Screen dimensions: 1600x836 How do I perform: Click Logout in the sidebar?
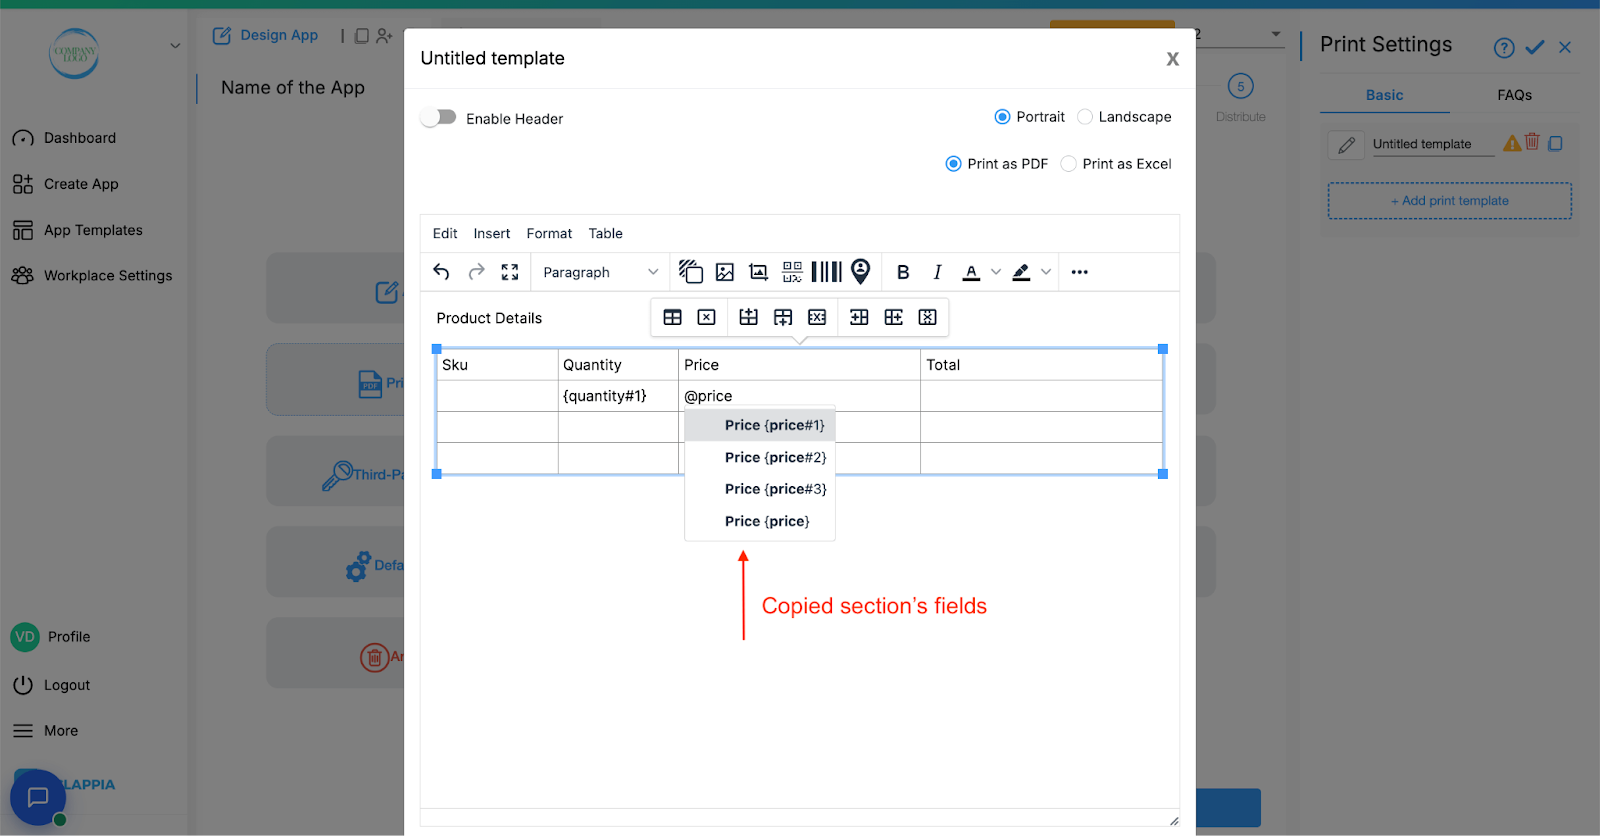tap(50, 685)
